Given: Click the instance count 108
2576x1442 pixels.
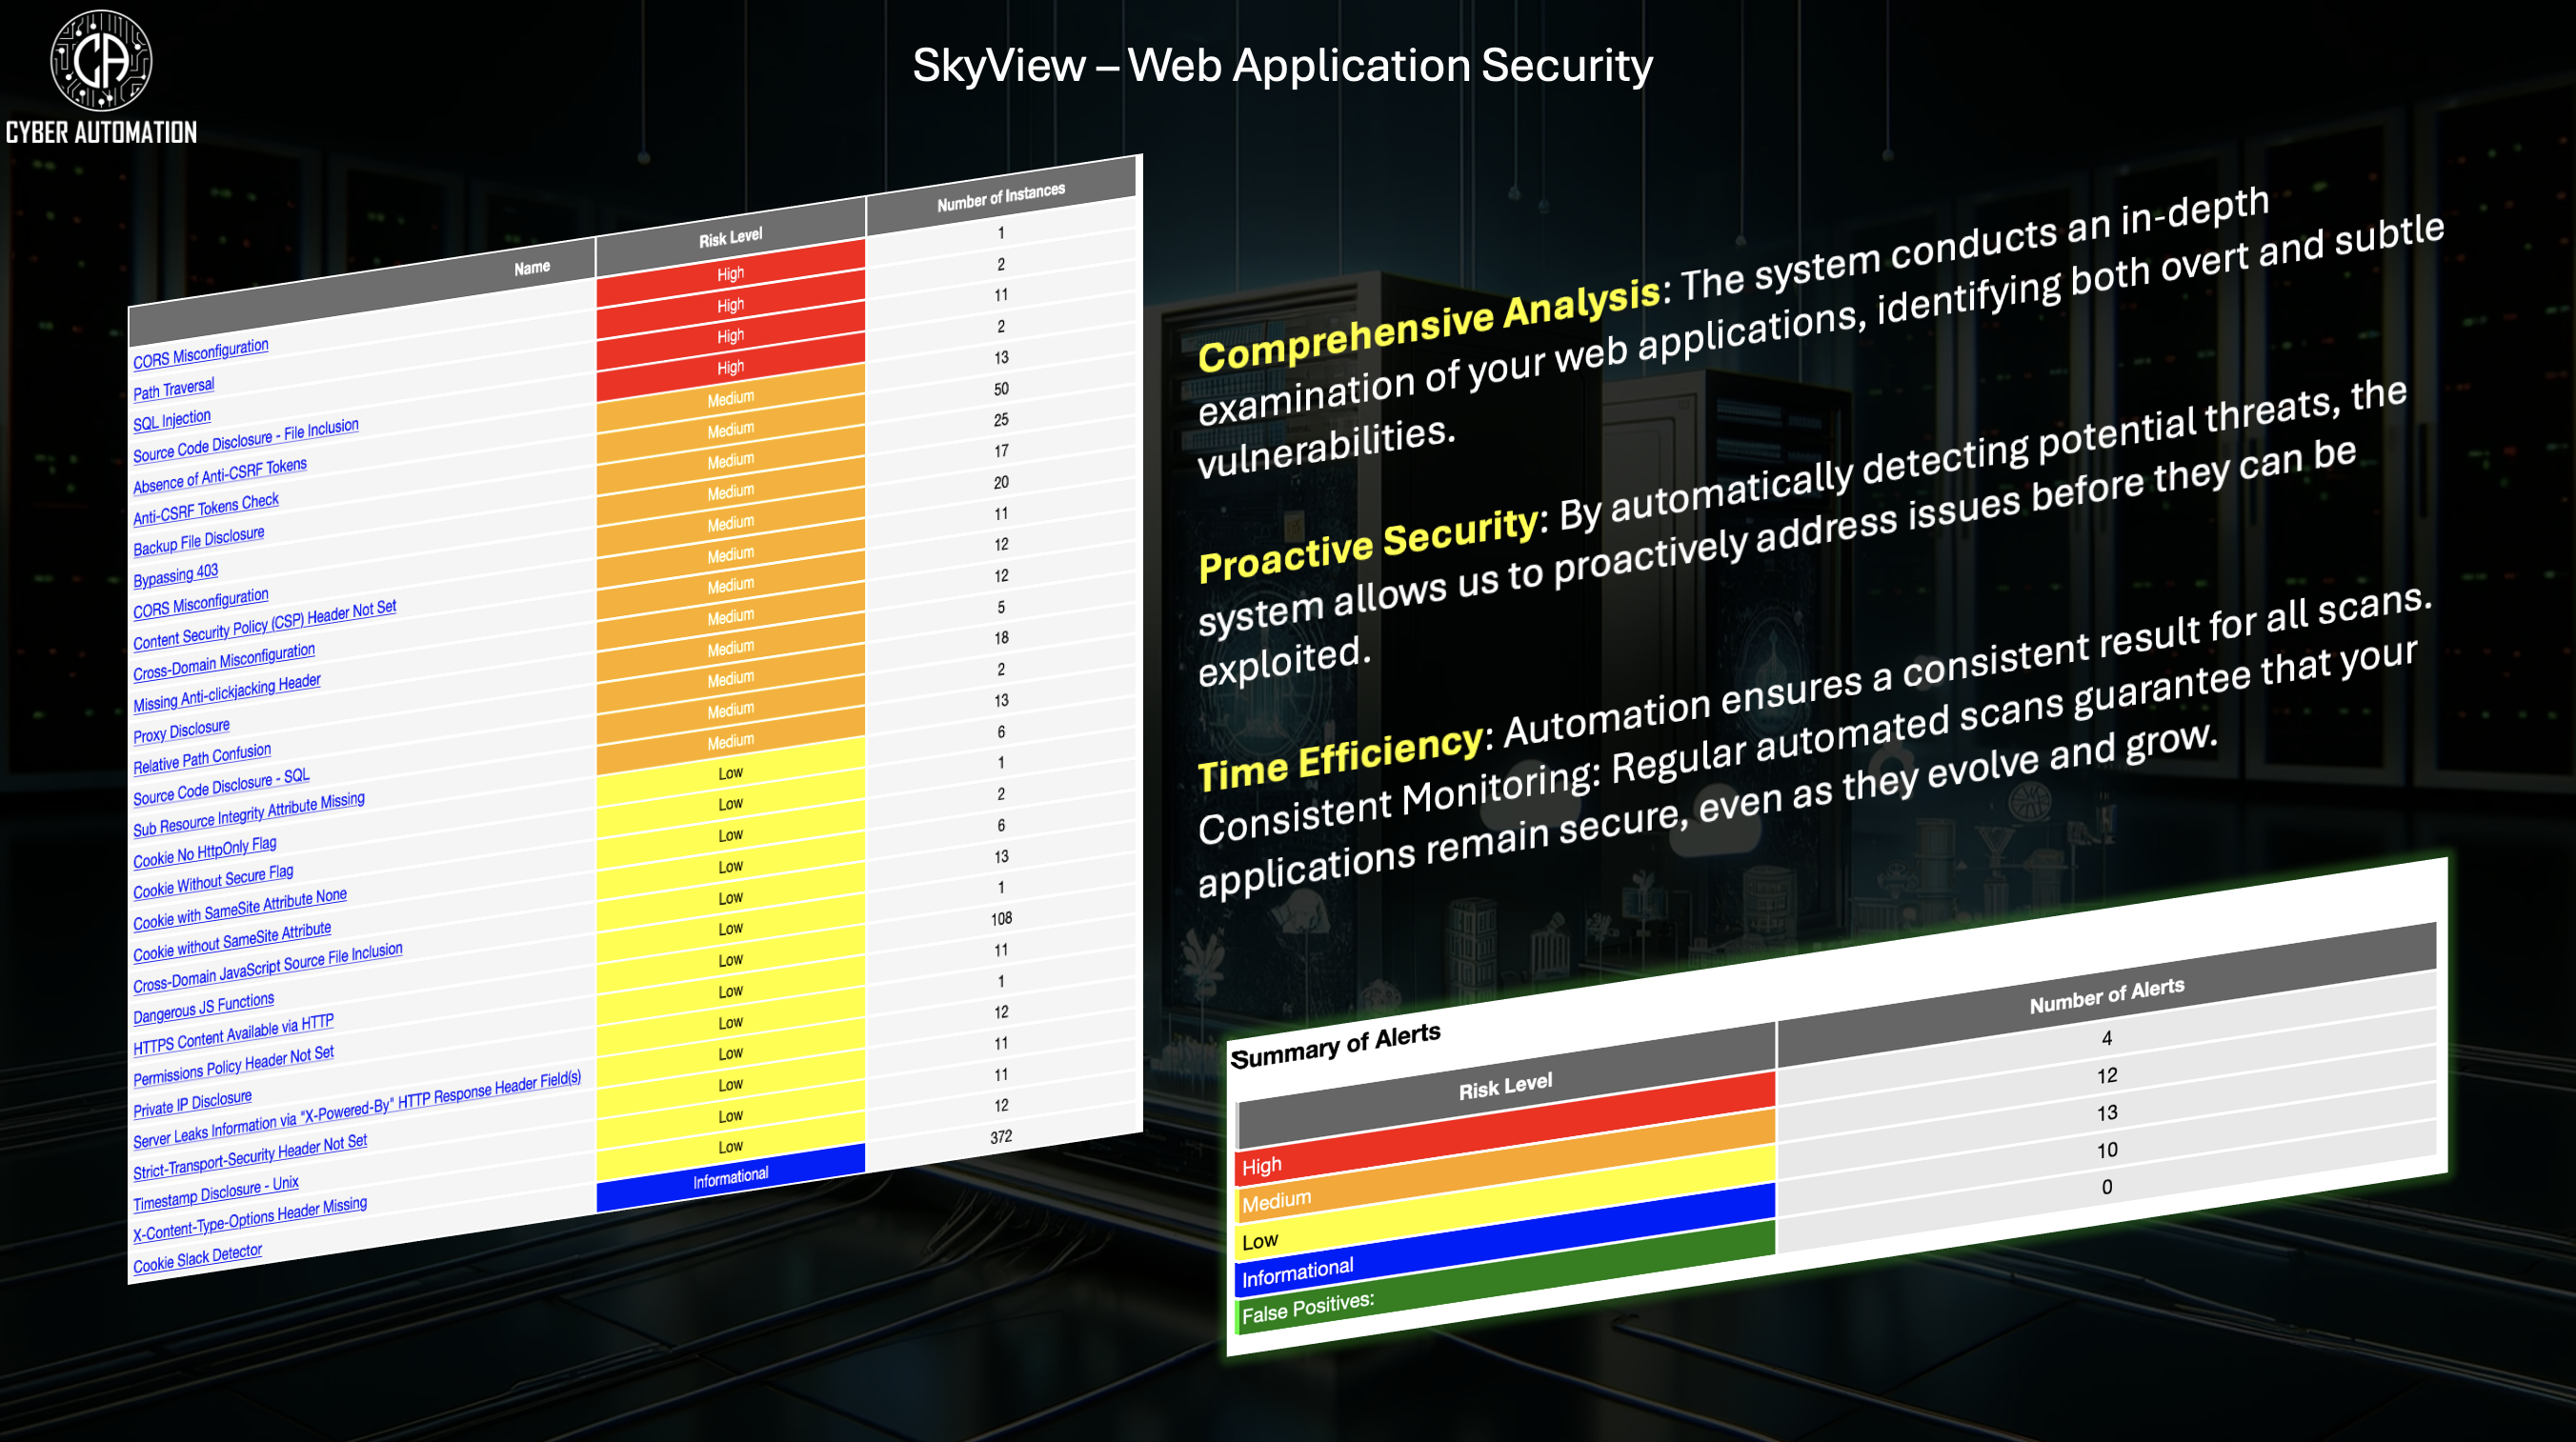Looking at the screenshot, I should 1001,918.
